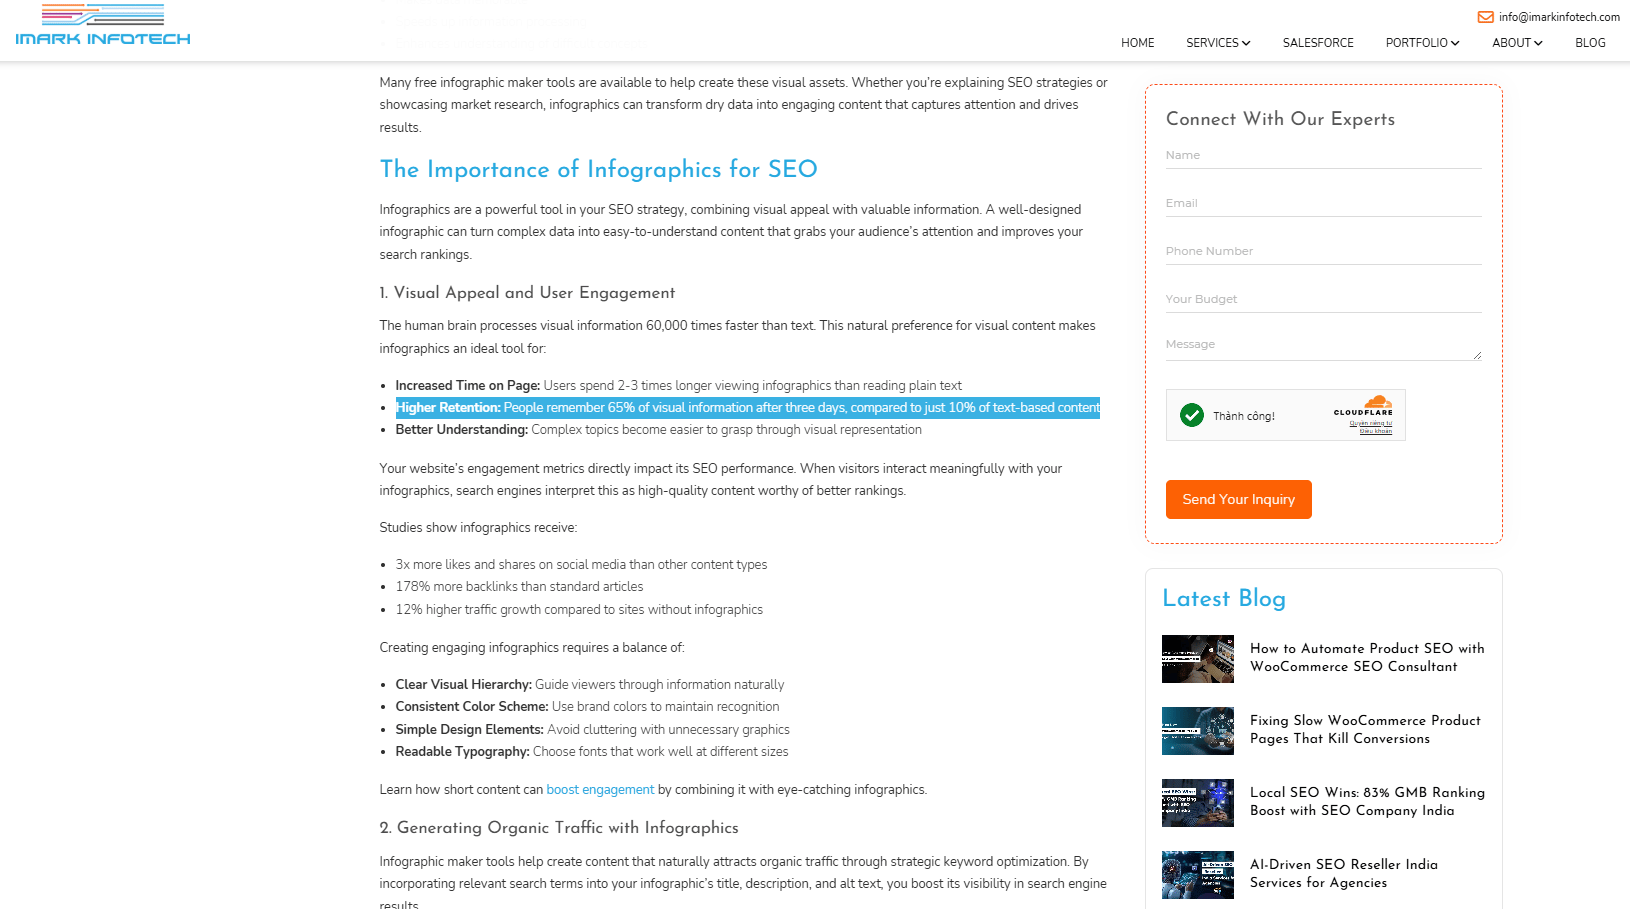This screenshot has width=1630, height=909.
Task: Click the highlighted Higher Retention bullet
Action: (x=748, y=408)
